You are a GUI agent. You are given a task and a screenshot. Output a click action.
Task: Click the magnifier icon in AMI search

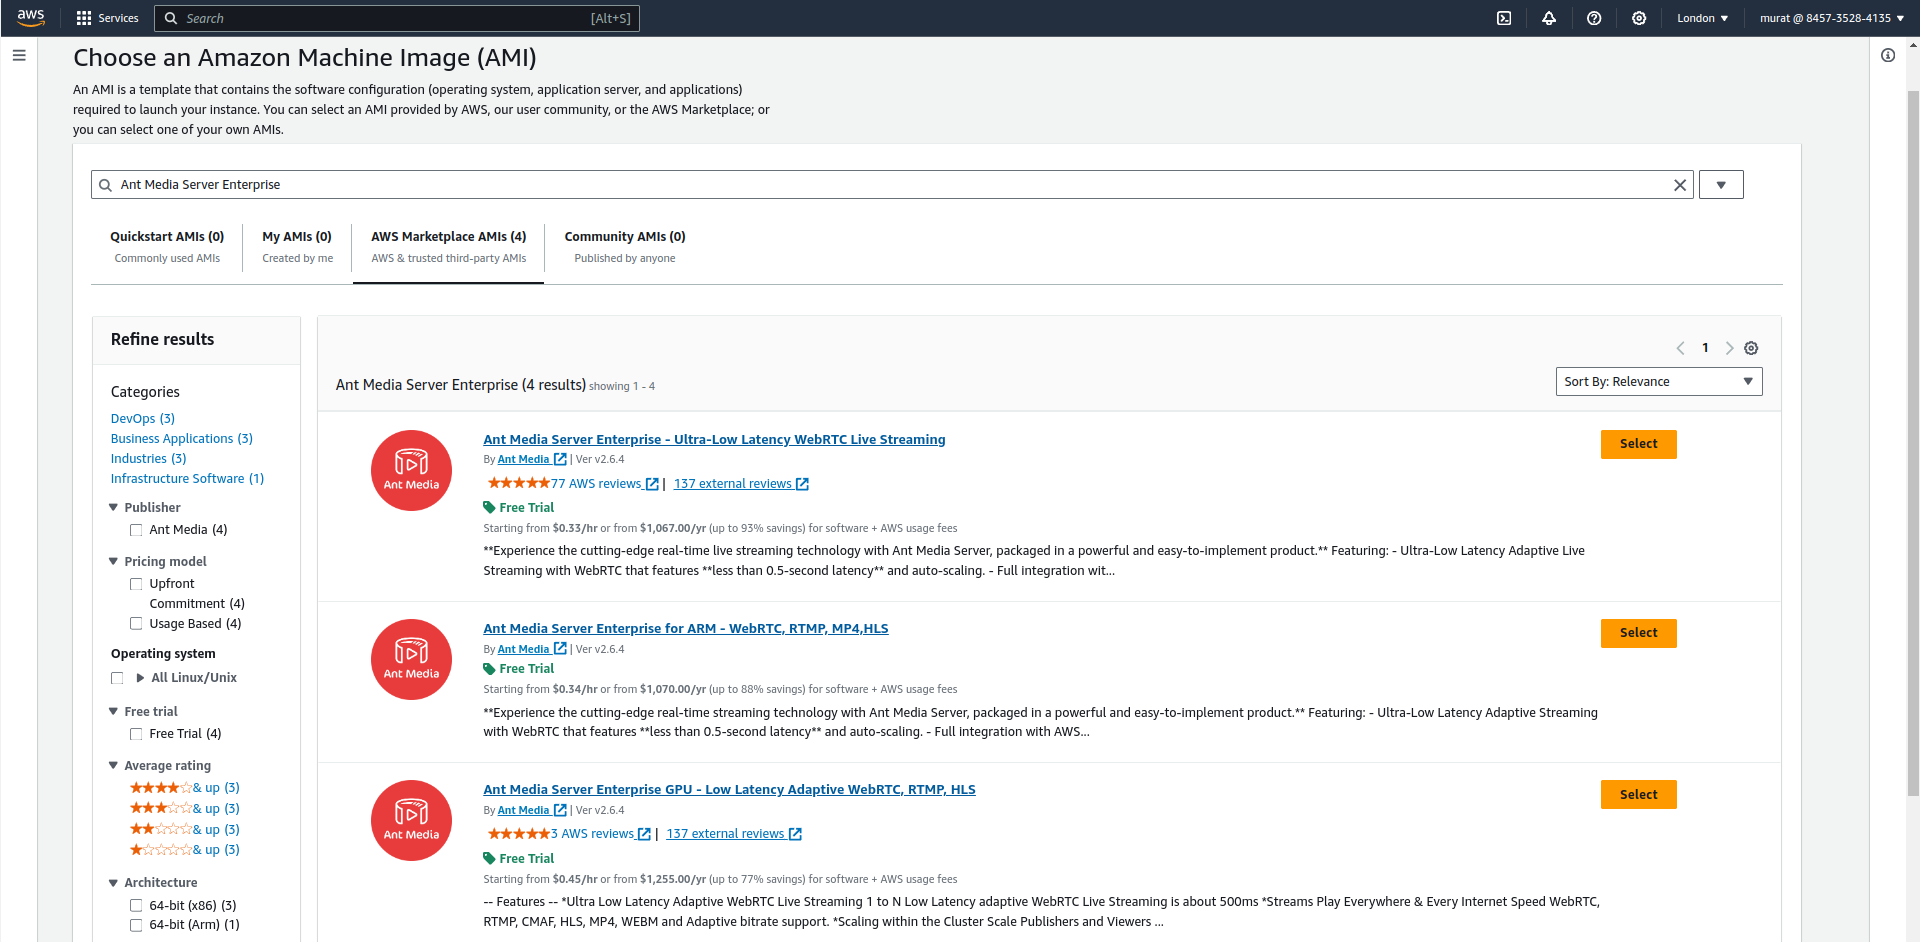[x=105, y=185]
